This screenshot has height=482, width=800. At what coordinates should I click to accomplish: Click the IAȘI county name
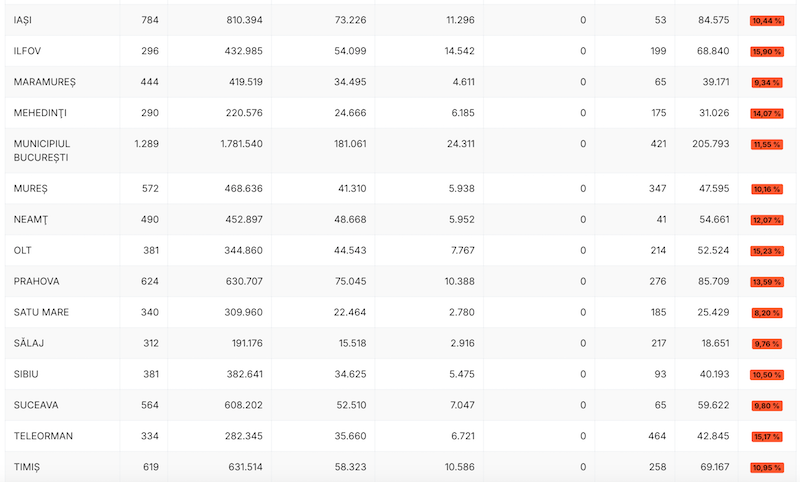tap(22, 20)
